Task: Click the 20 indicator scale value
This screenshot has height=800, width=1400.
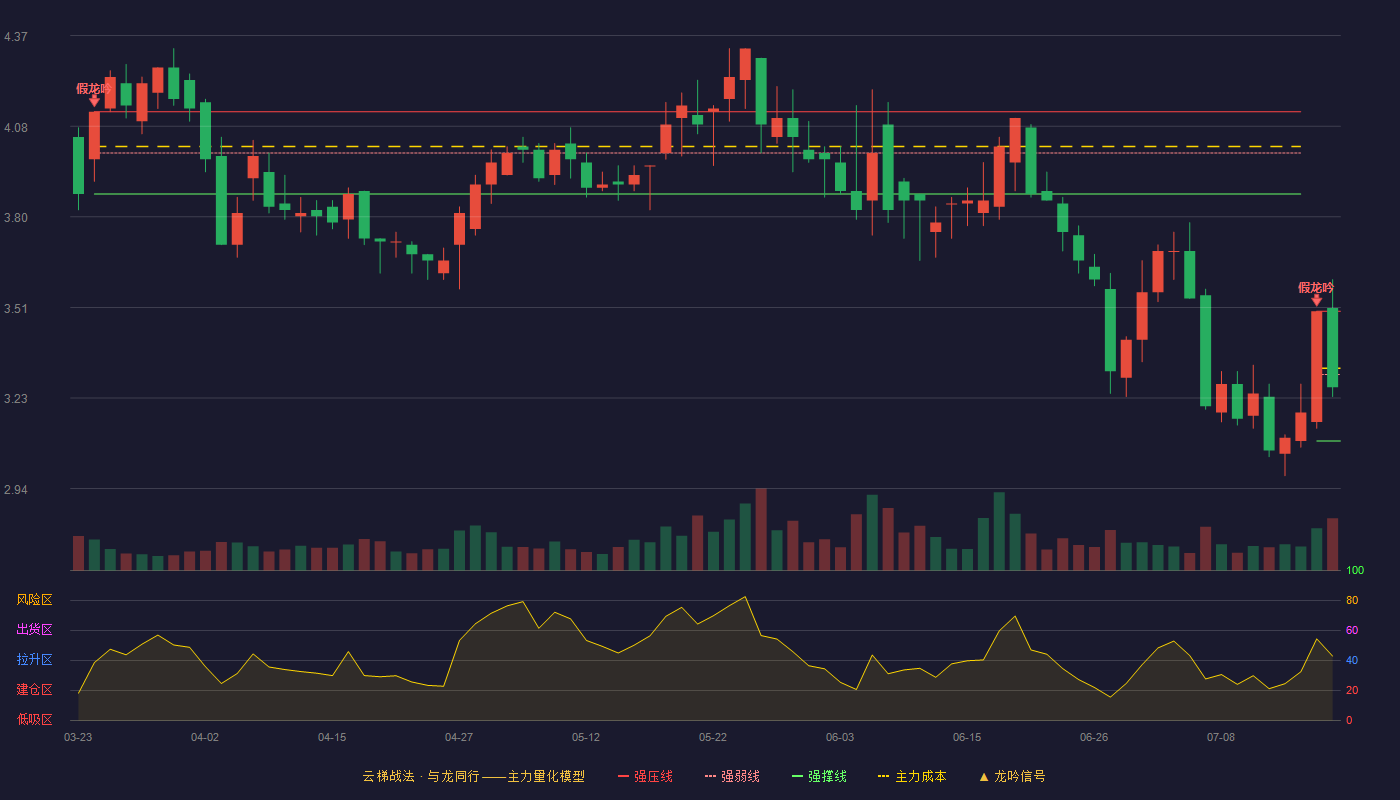Action: pyautogui.click(x=1352, y=690)
